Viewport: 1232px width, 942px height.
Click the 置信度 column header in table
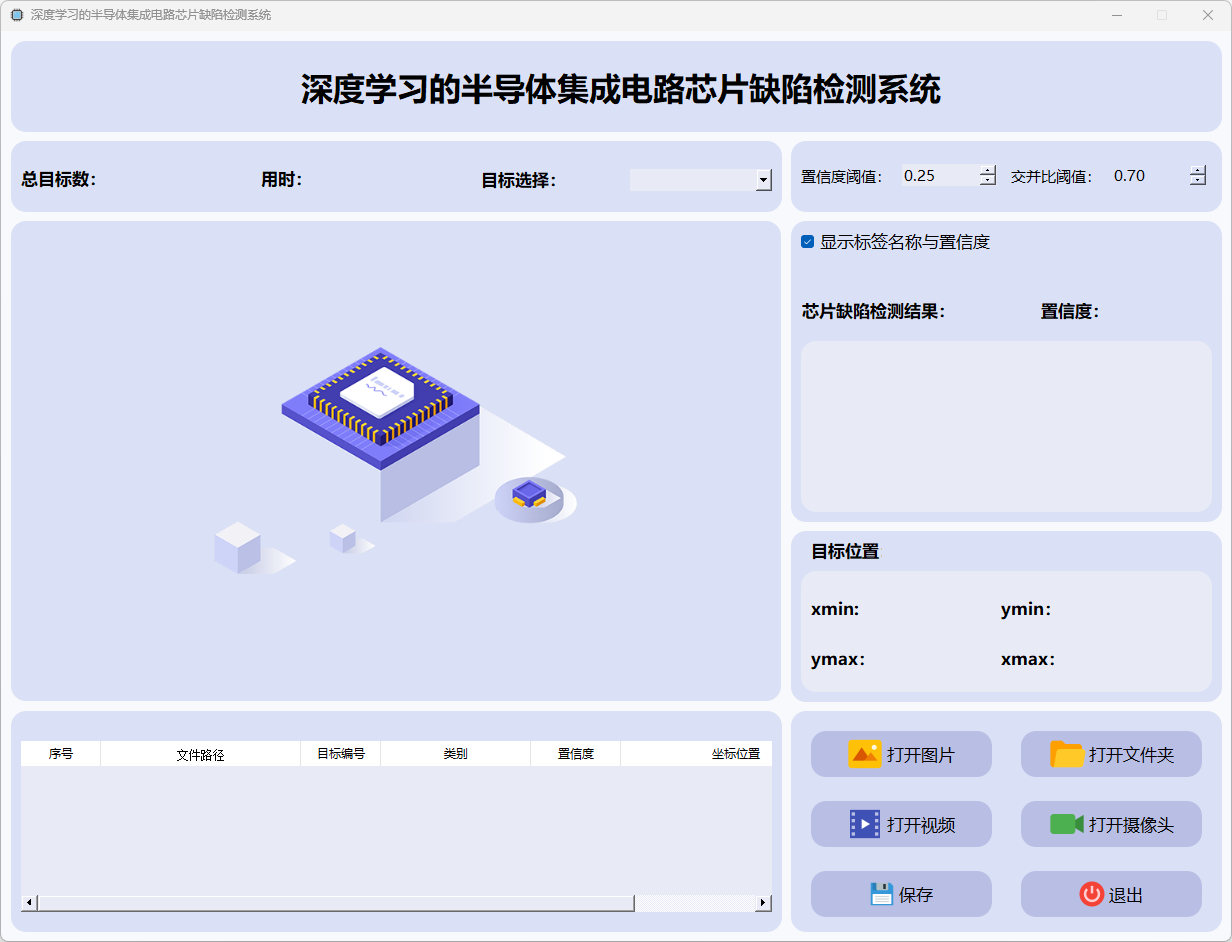(575, 754)
